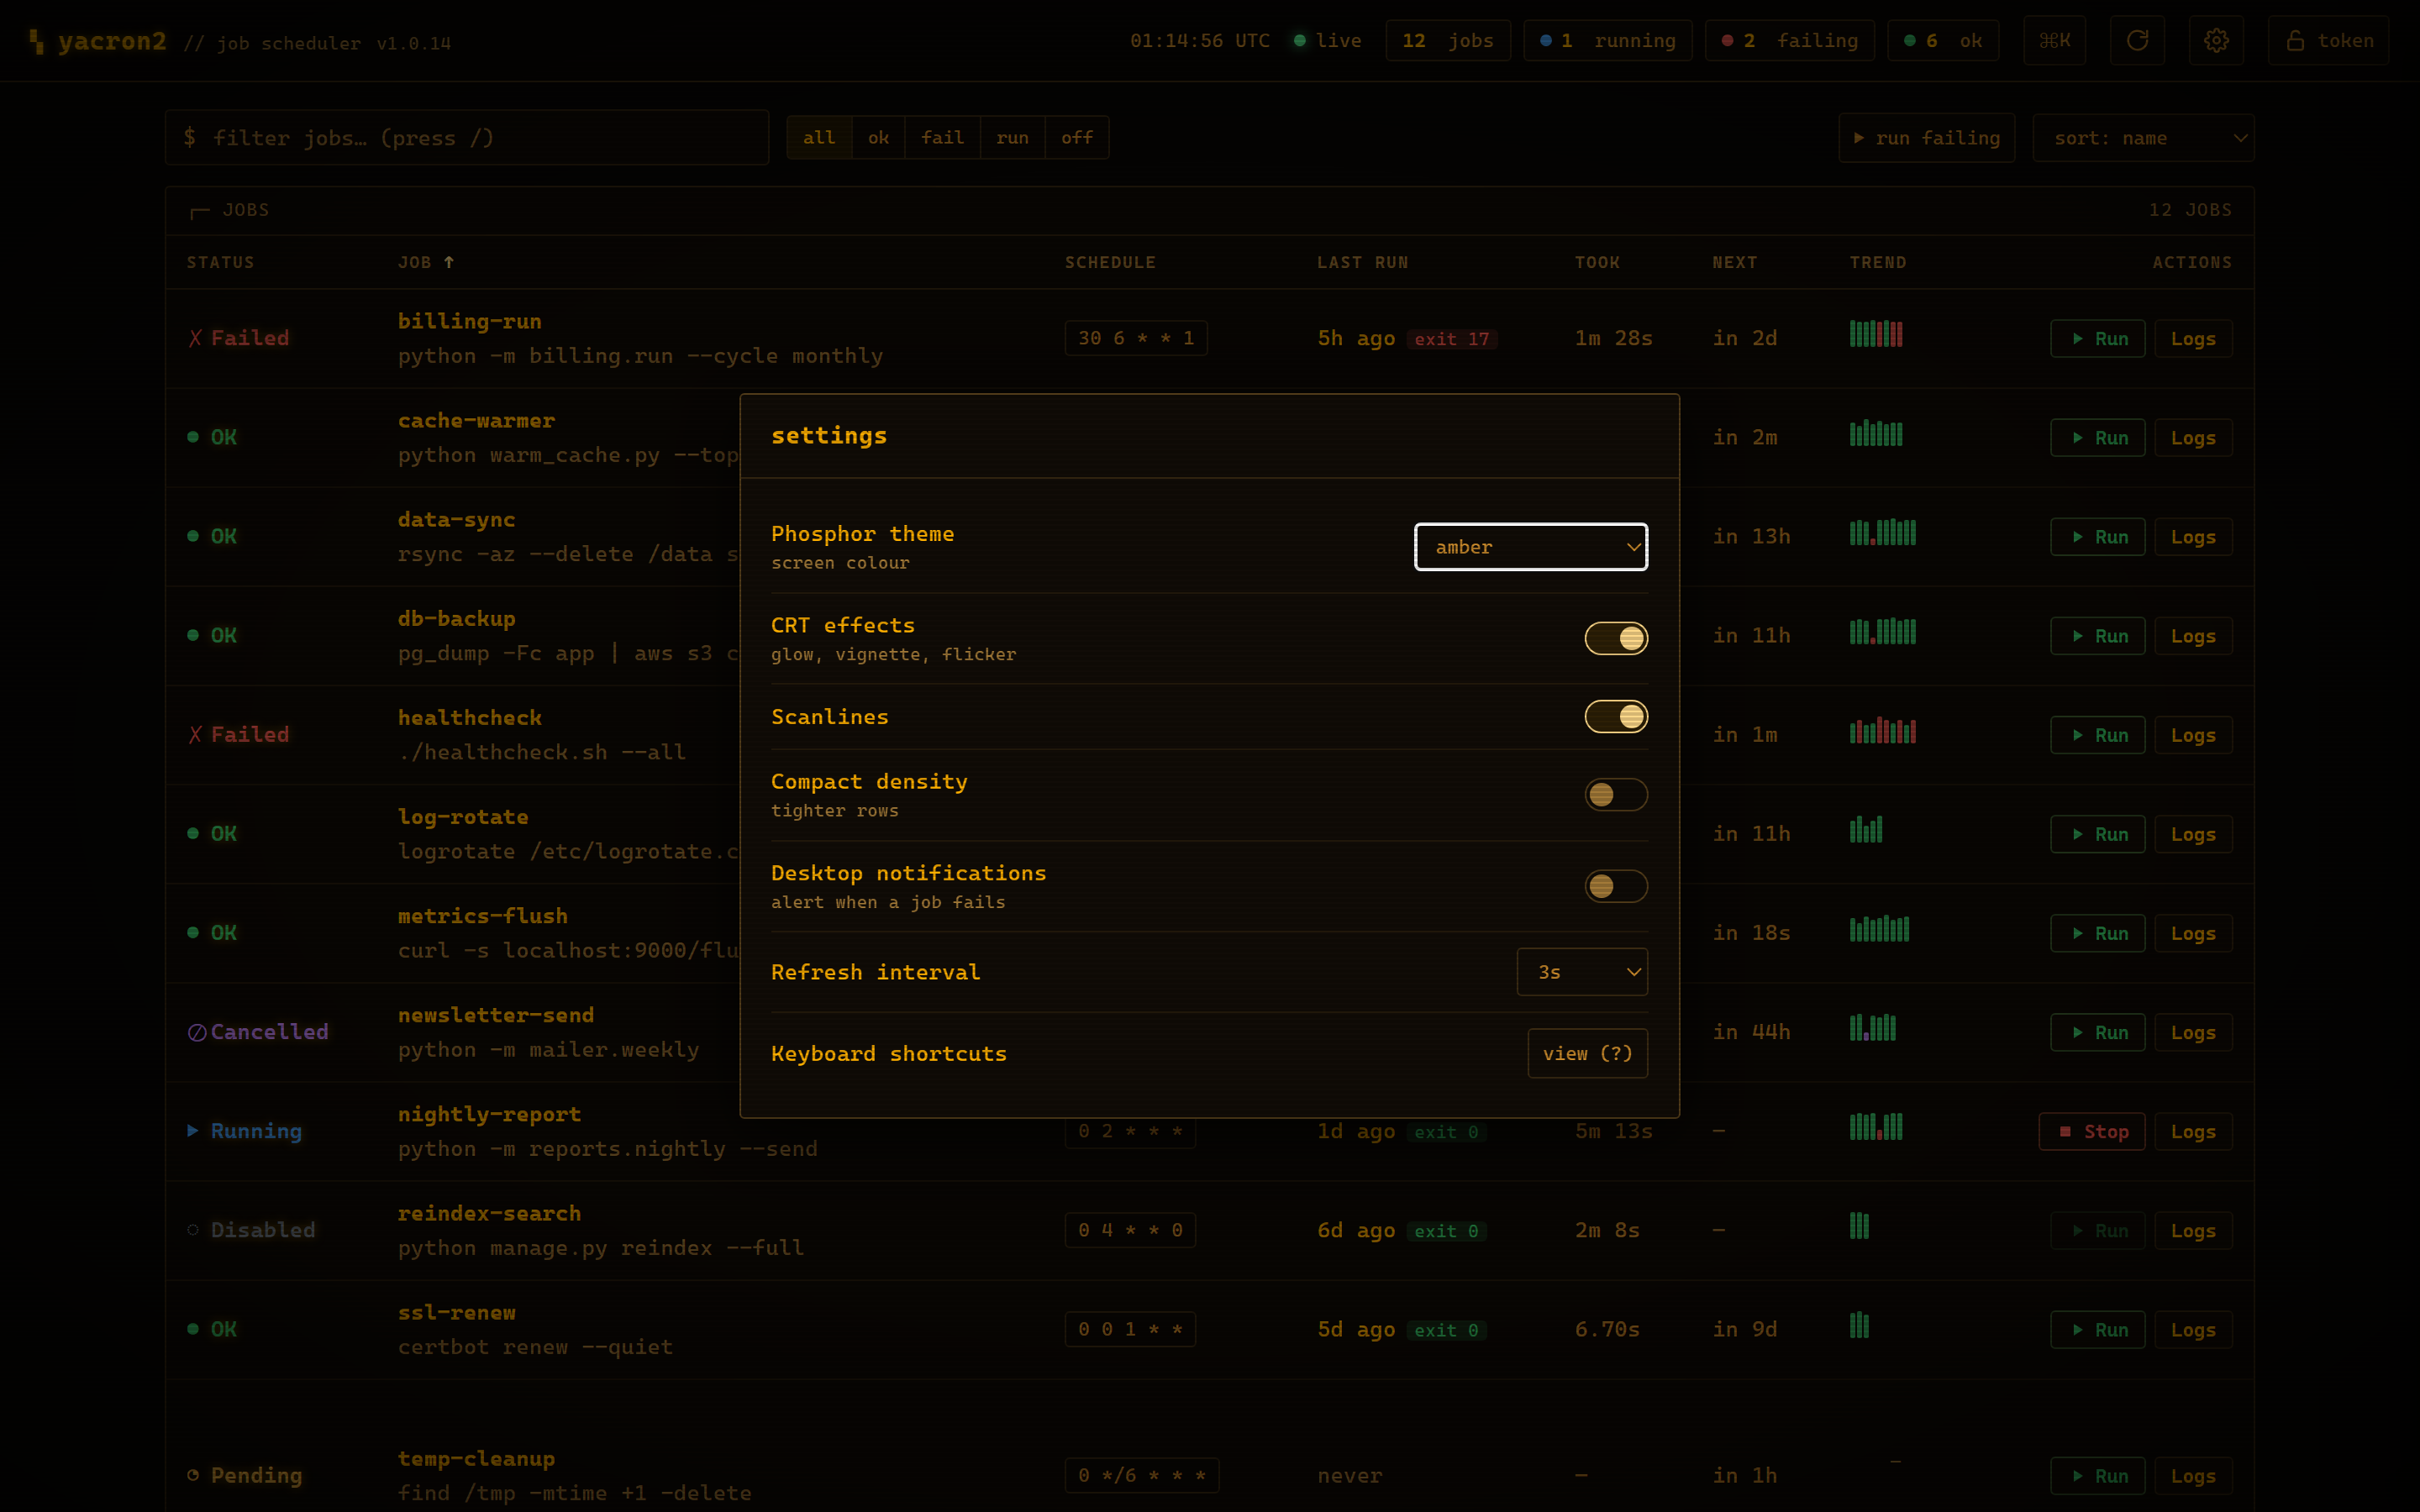Click trend sparkline for nightly-report
The width and height of the screenshot is (2420, 1512).
pyautogui.click(x=1876, y=1127)
